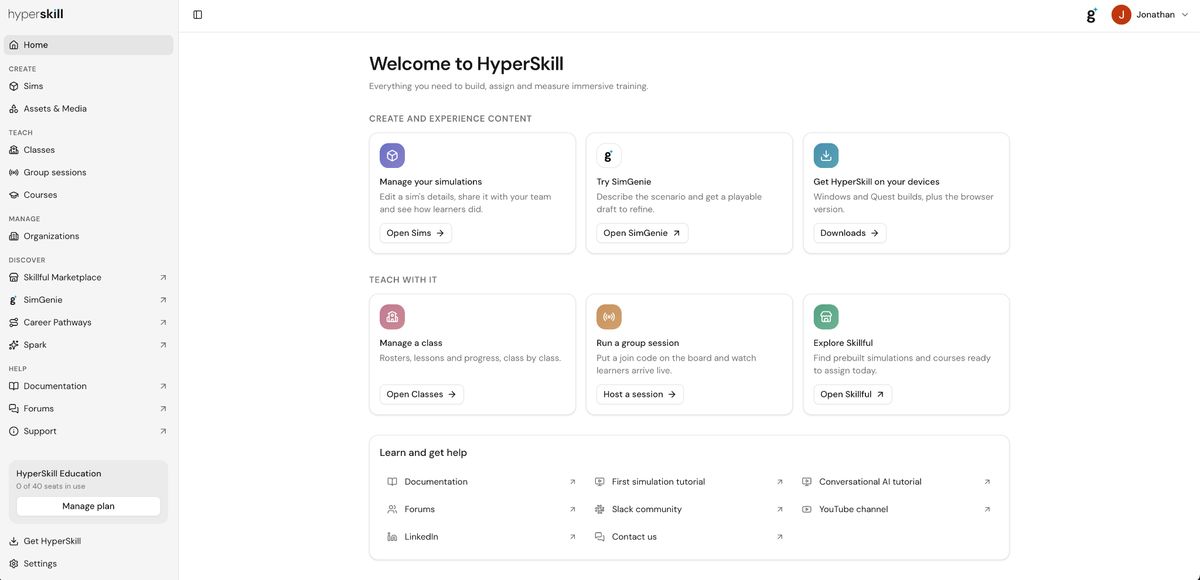
Task: Click the Open SimGenie button
Action: click(x=642, y=233)
